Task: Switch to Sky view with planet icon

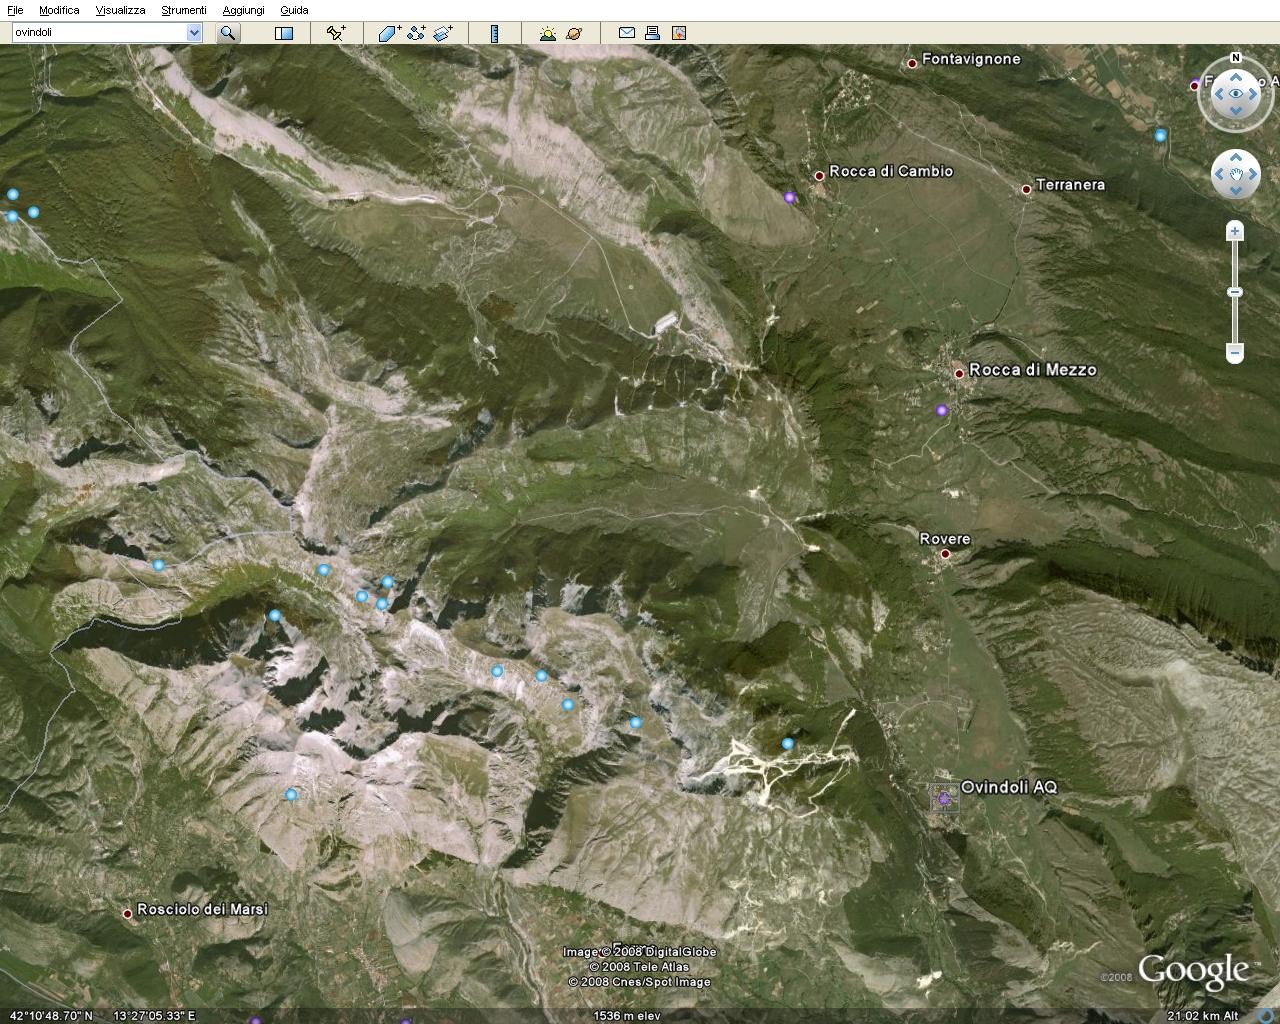Action: 574,33
